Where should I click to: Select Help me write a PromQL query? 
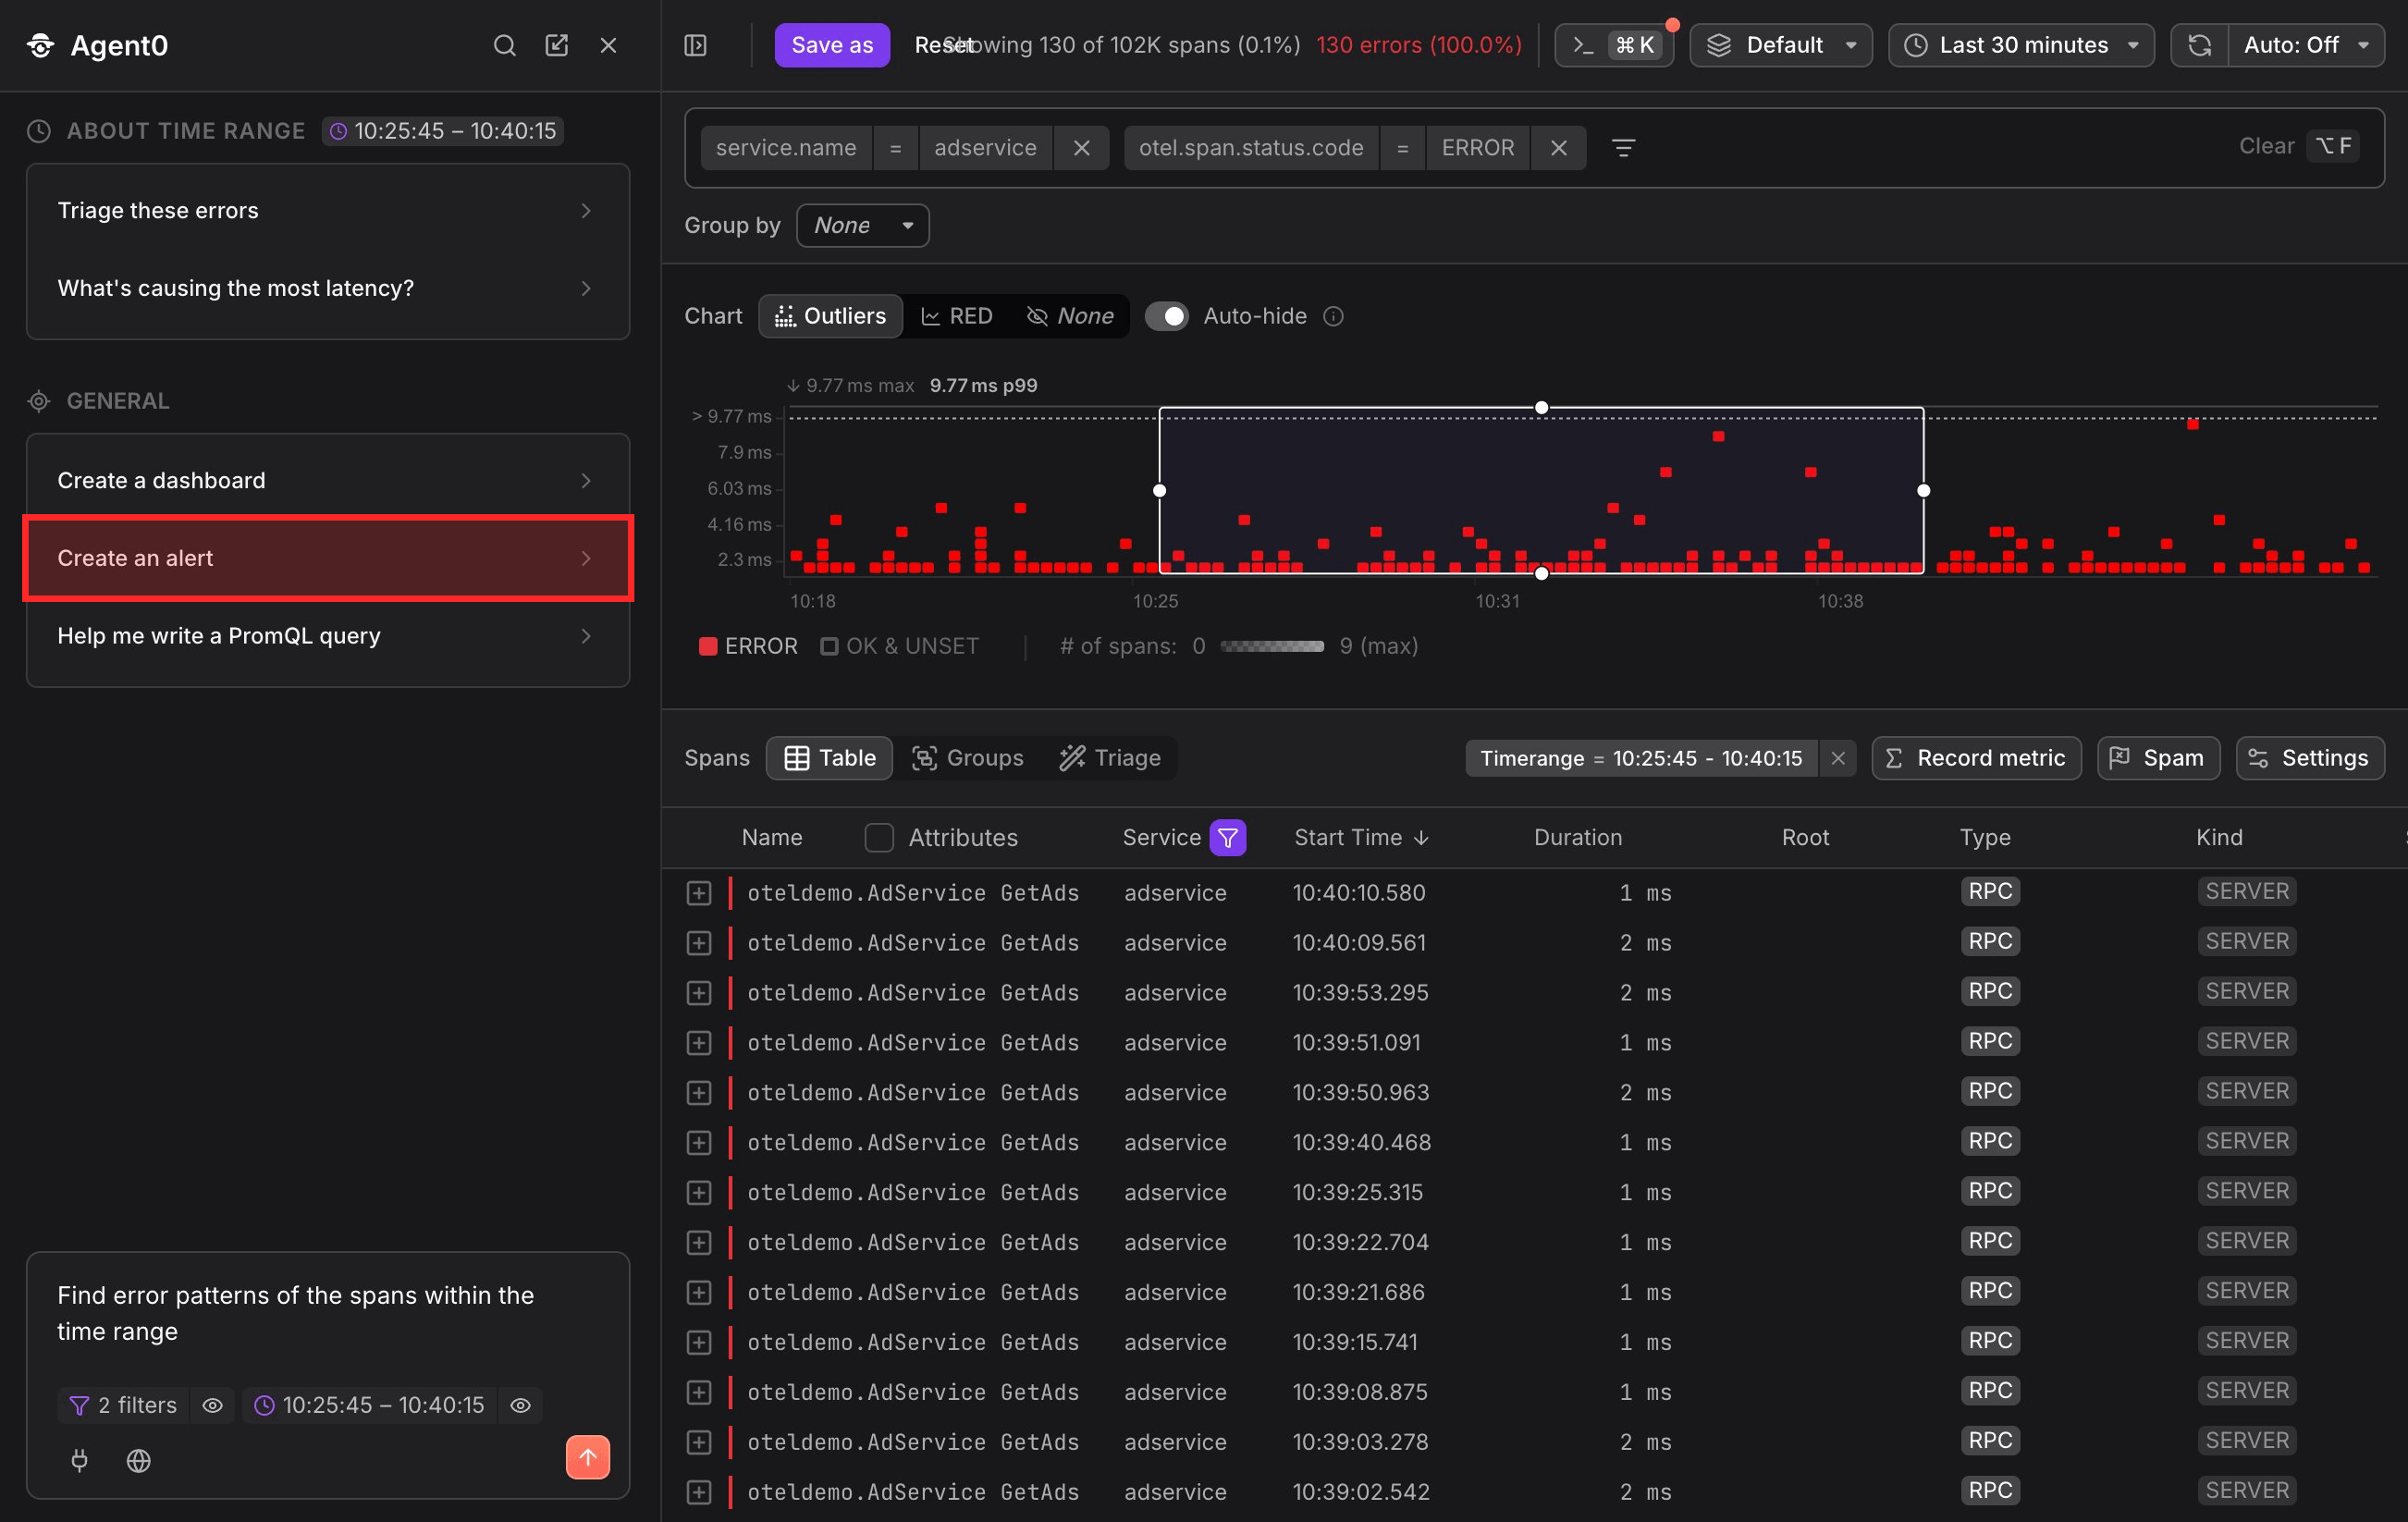click(x=327, y=636)
